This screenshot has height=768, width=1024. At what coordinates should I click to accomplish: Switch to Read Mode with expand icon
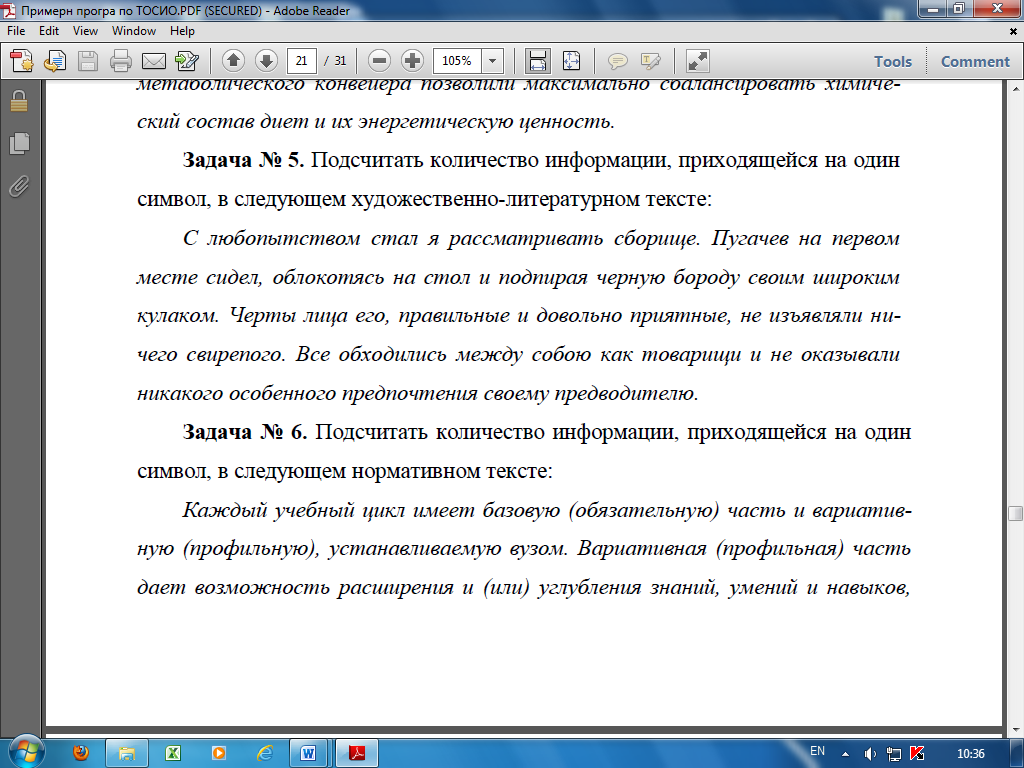point(697,61)
